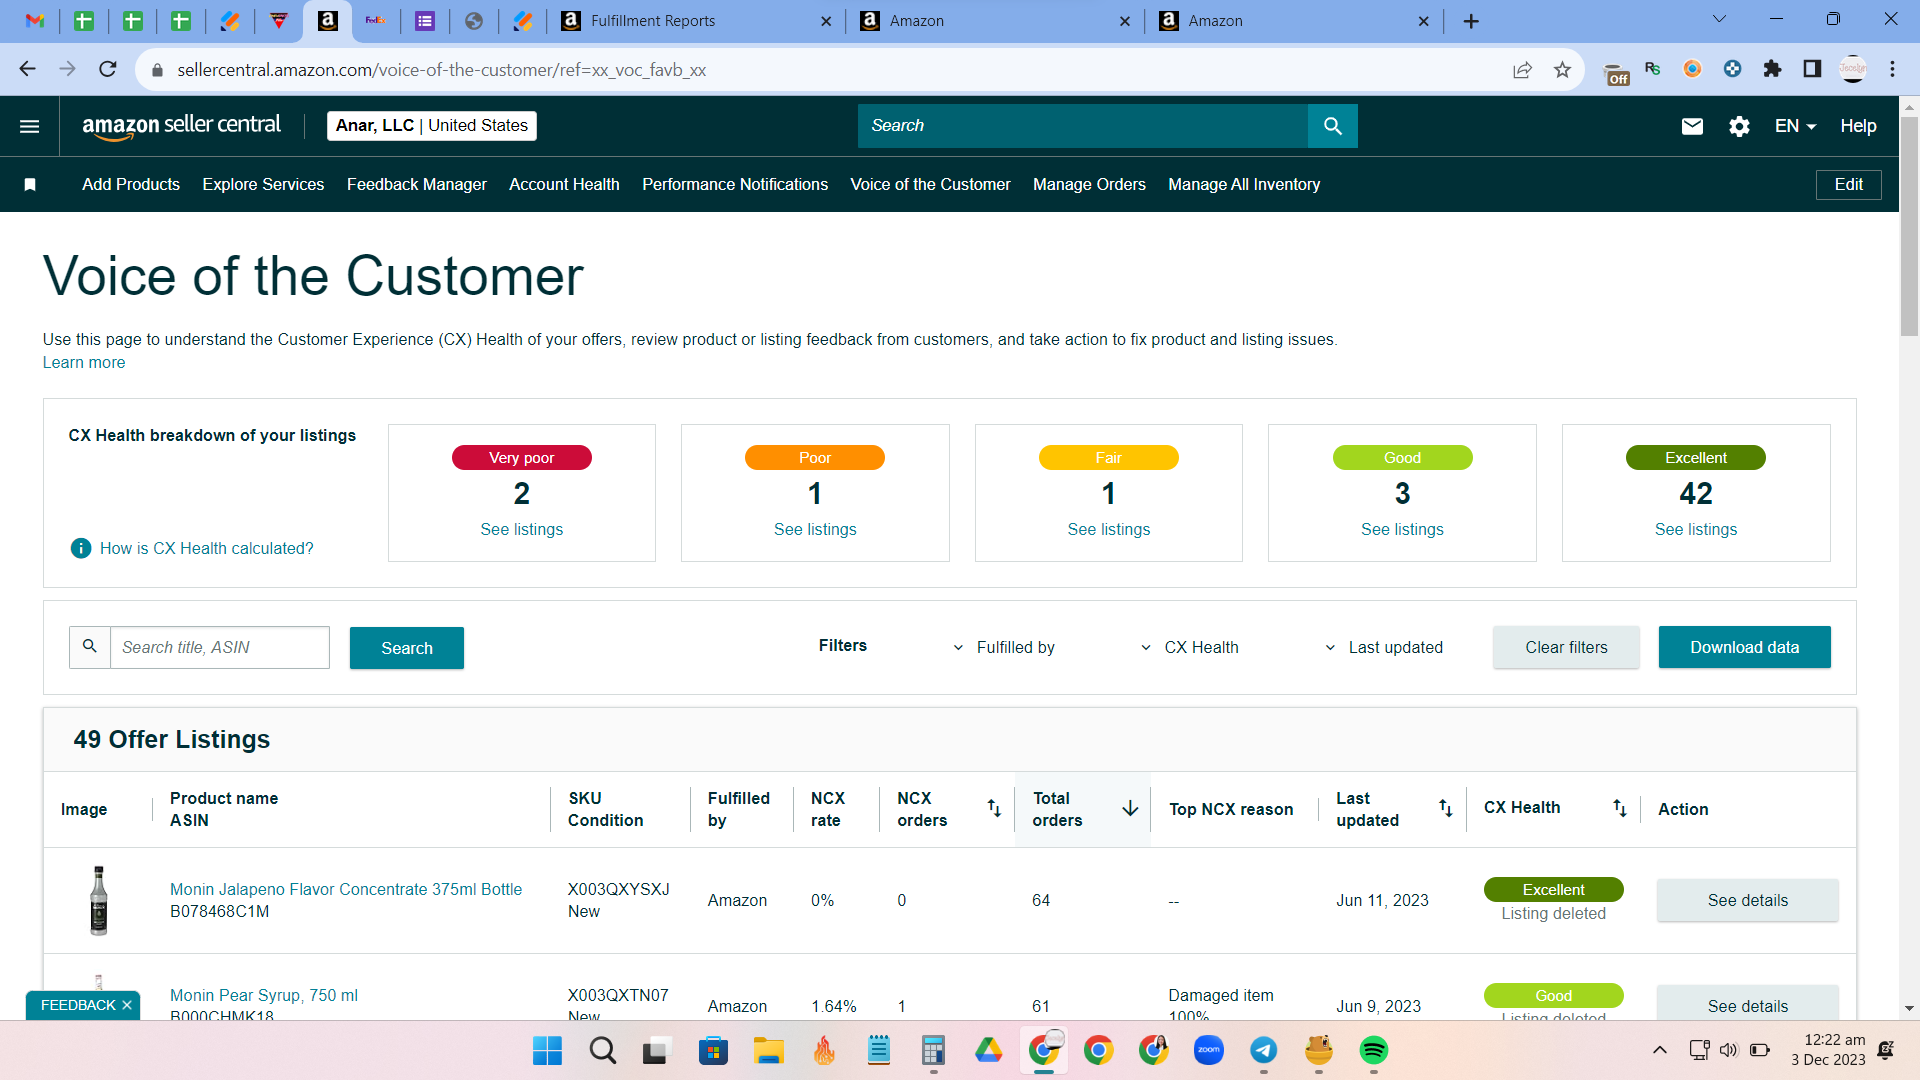Expand the Fulfilled by filter dropdown

point(1004,647)
